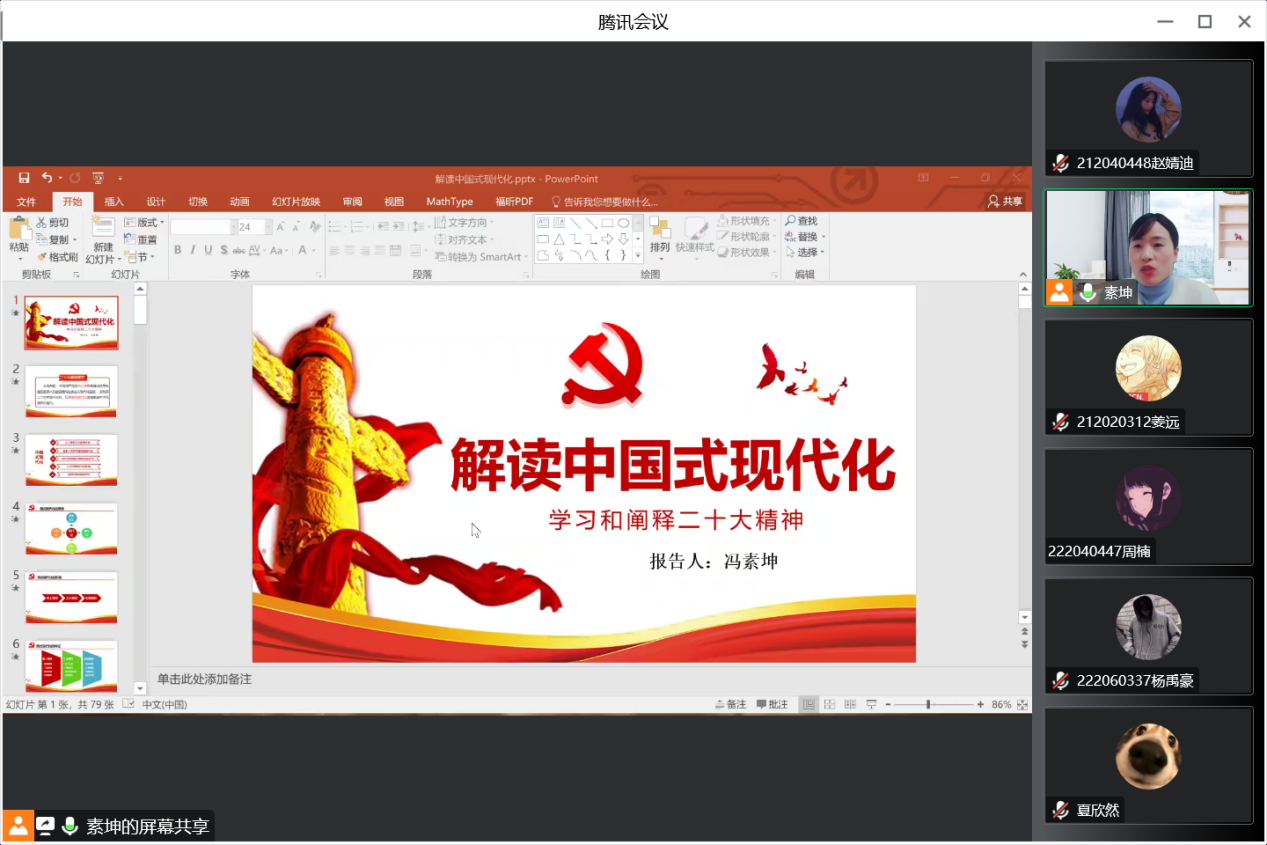Click the Save icon in quick access toolbar
This screenshot has height=845, width=1267.
click(24, 178)
